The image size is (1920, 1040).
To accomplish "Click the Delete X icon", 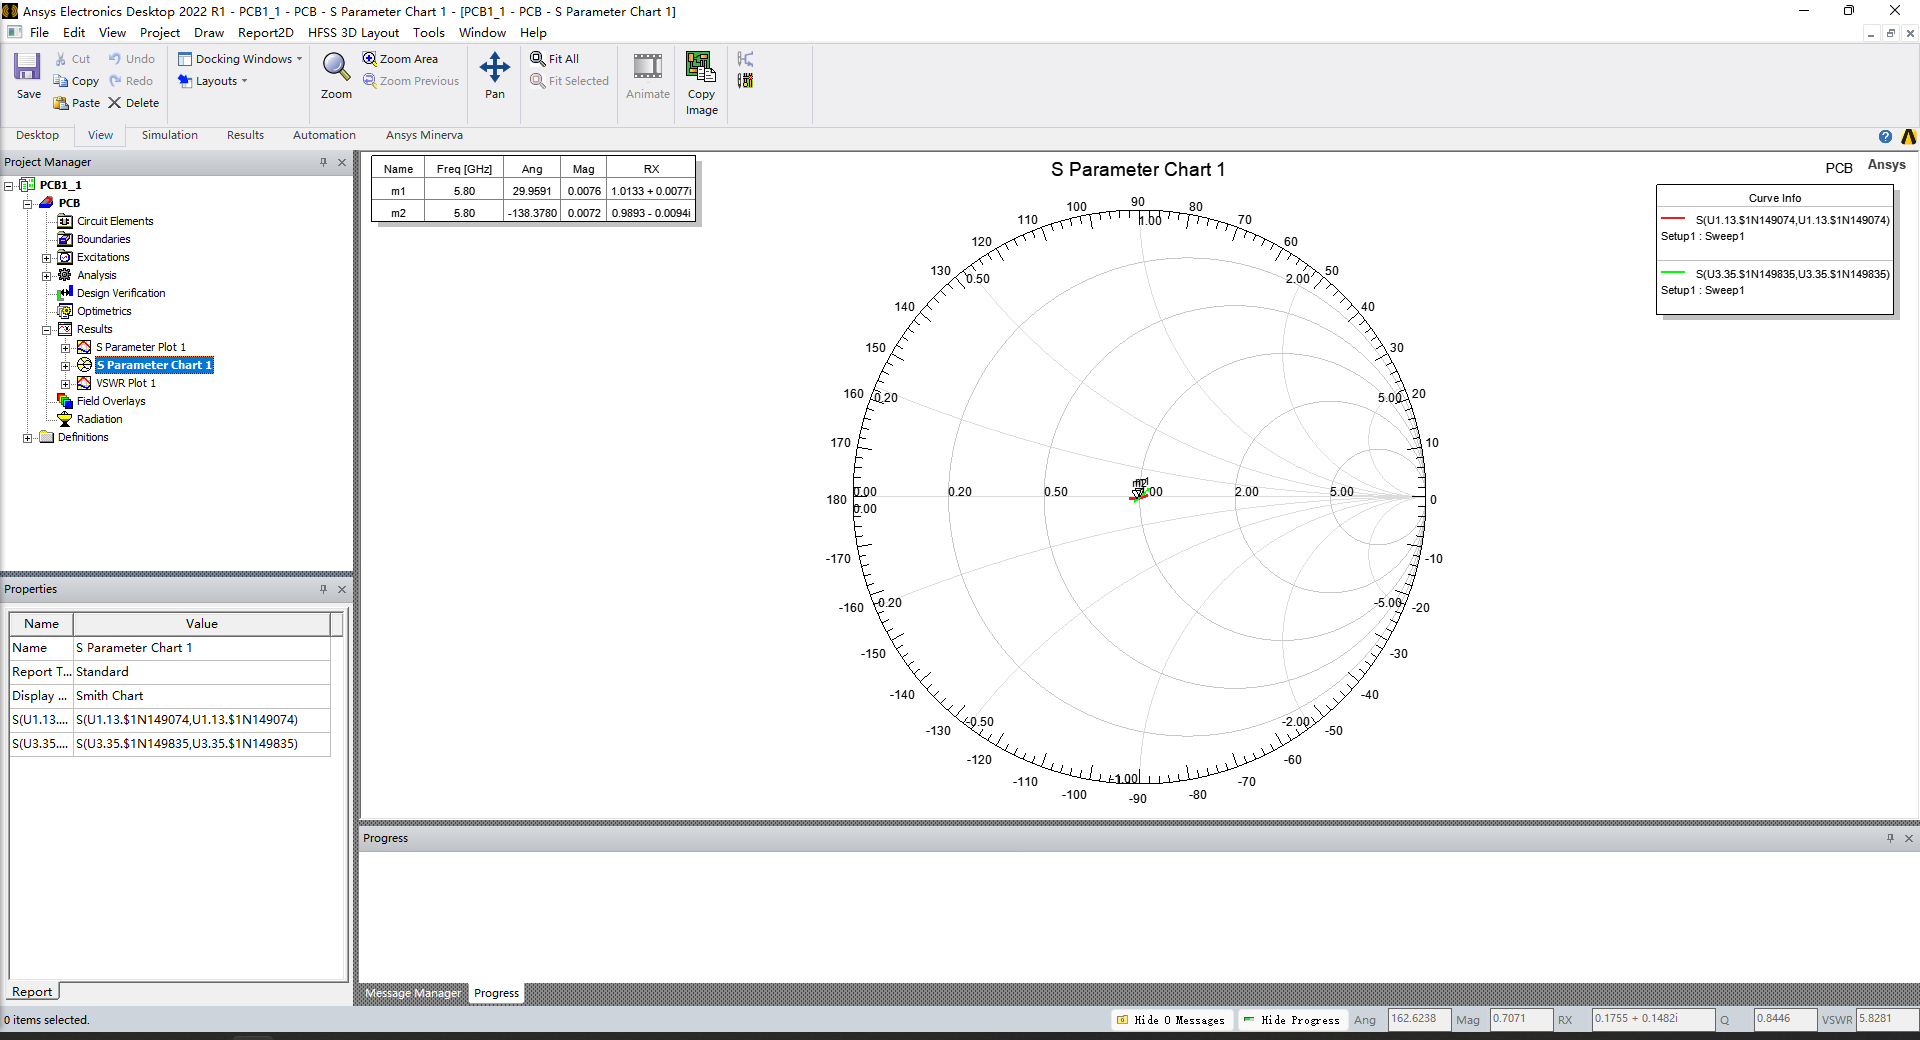I will (115, 103).
